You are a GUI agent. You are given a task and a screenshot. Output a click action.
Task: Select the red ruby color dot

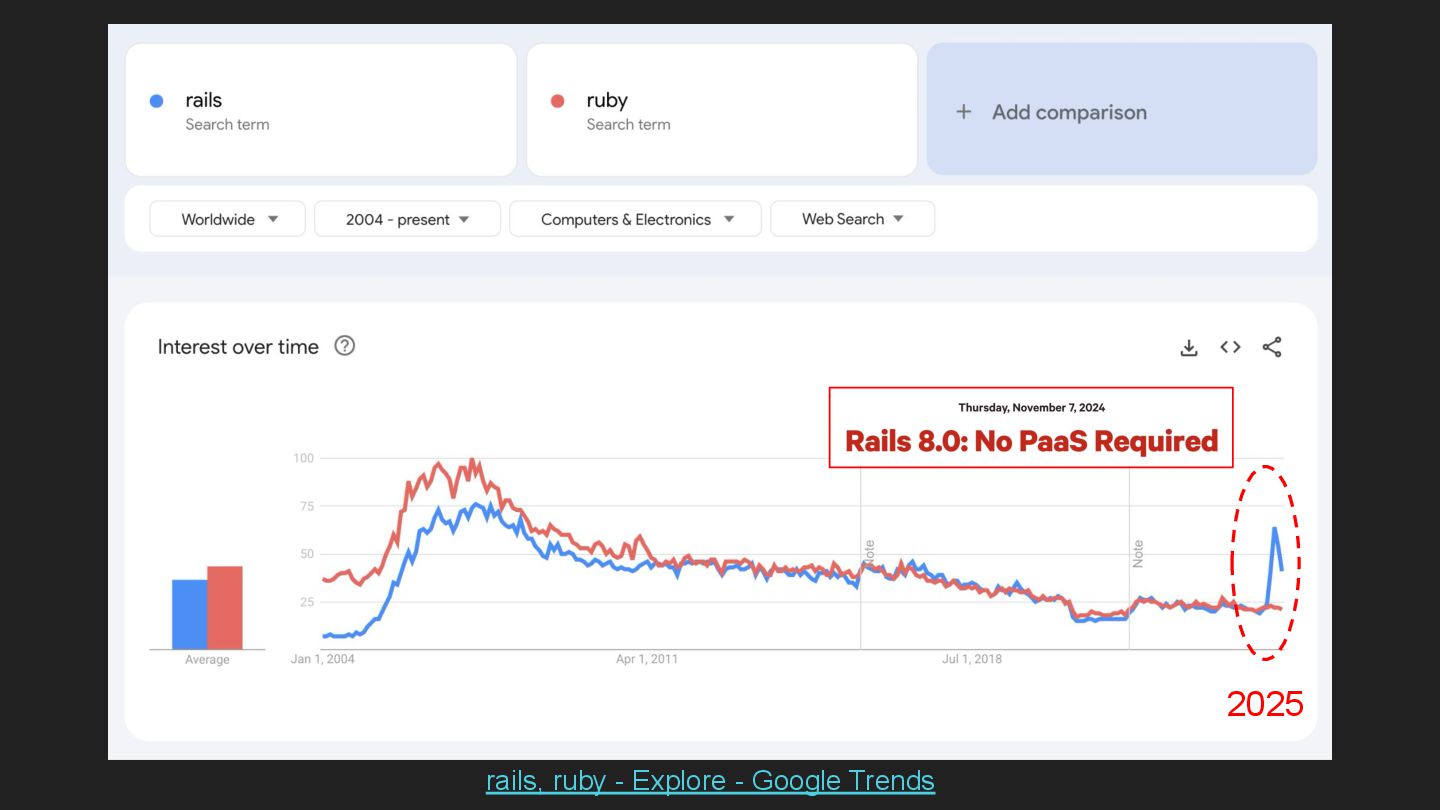(x=558, y=101)
